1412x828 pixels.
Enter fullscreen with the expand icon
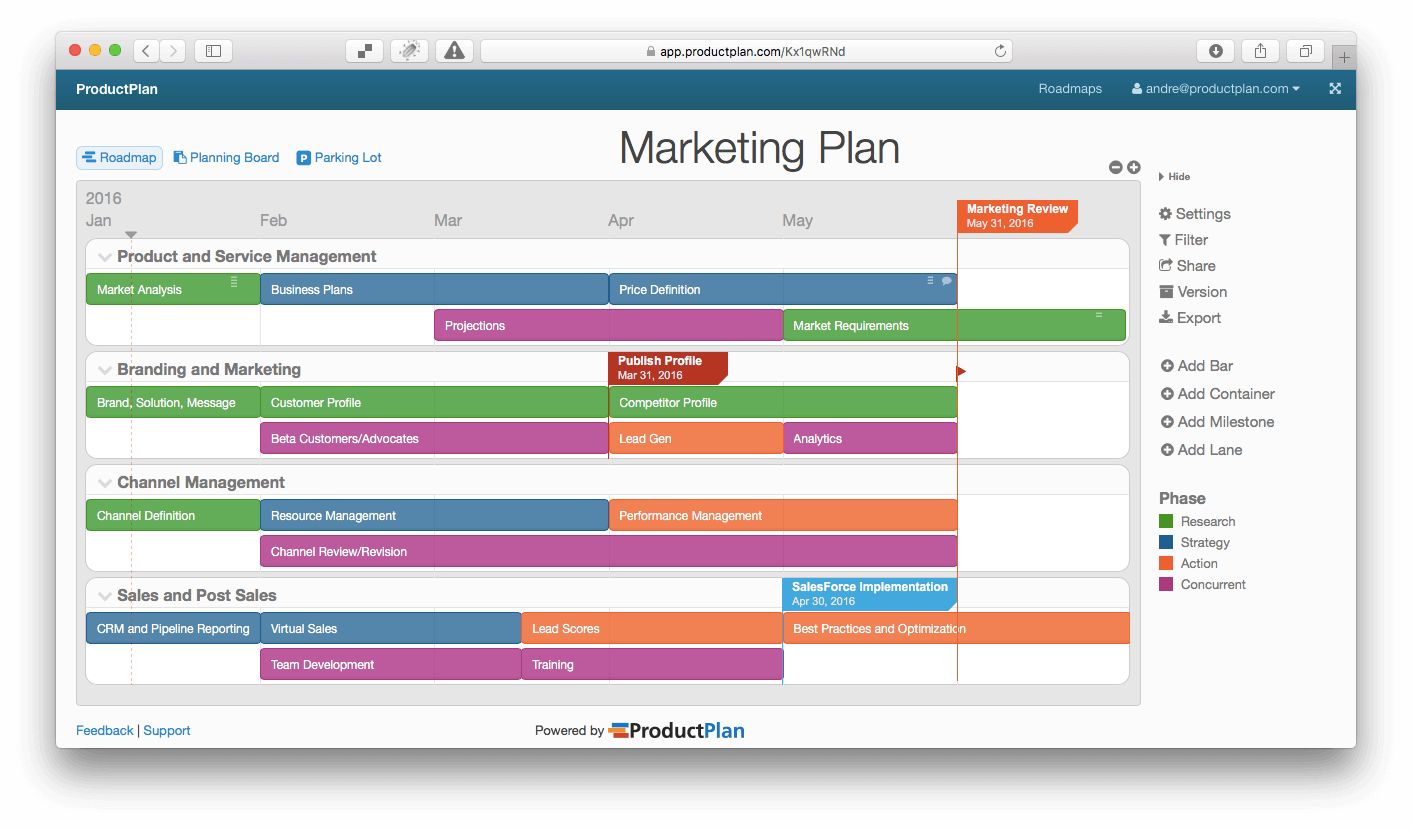1335,88
